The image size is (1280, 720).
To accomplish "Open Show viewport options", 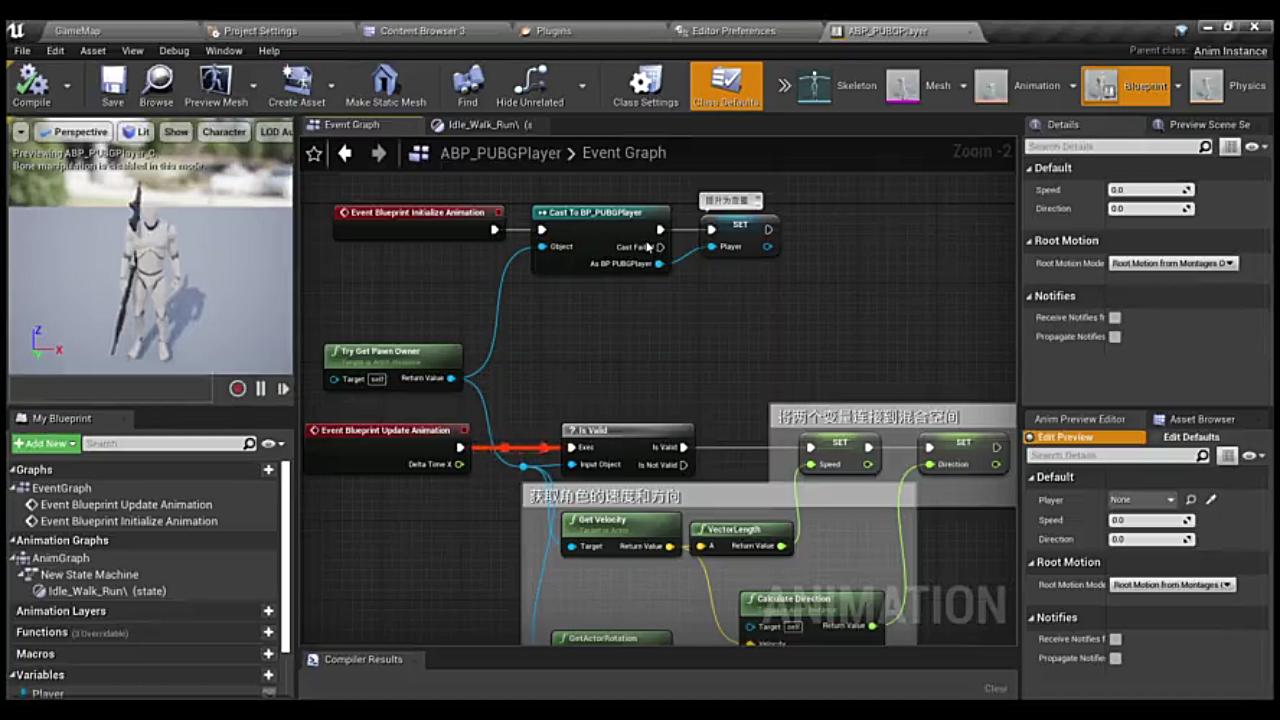I will click(176, 132).
